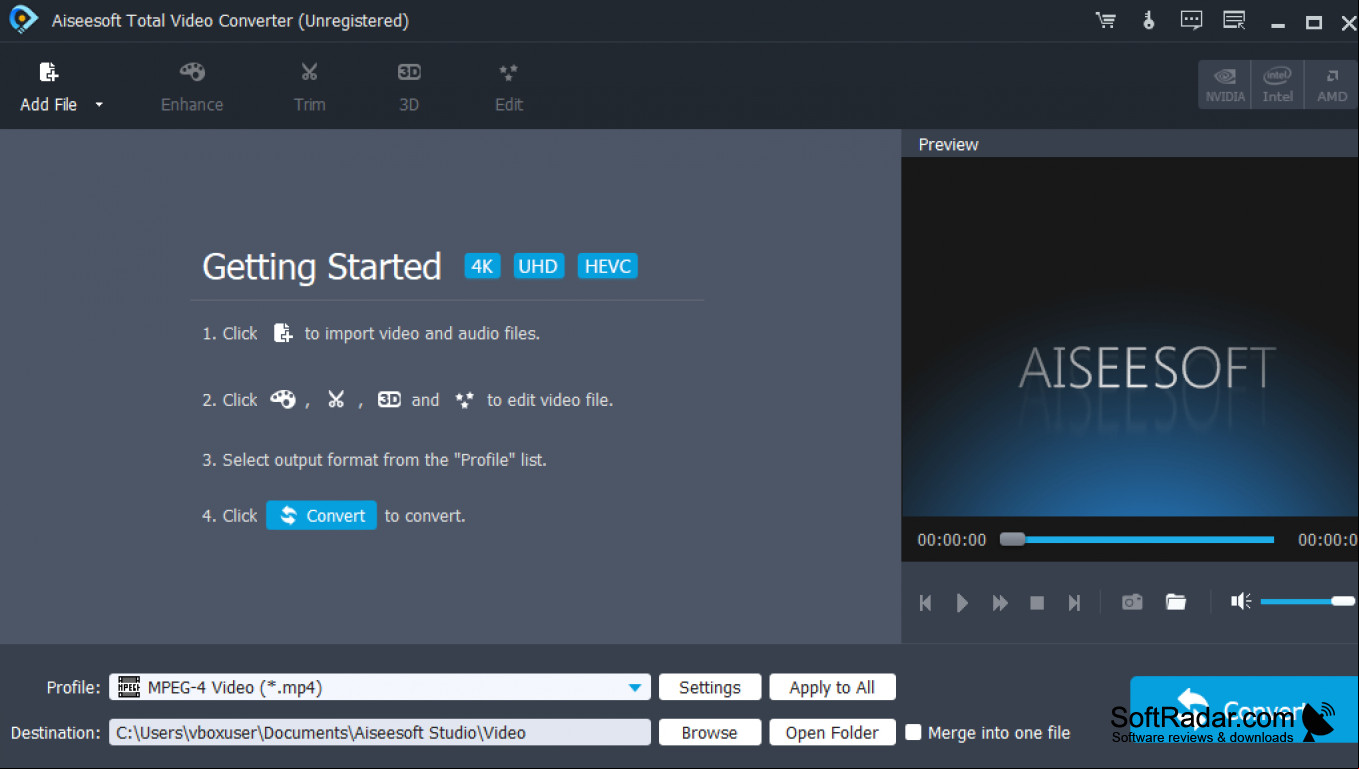
Task: Click the scissors icon in step 2
Action: tap(336, 399)
